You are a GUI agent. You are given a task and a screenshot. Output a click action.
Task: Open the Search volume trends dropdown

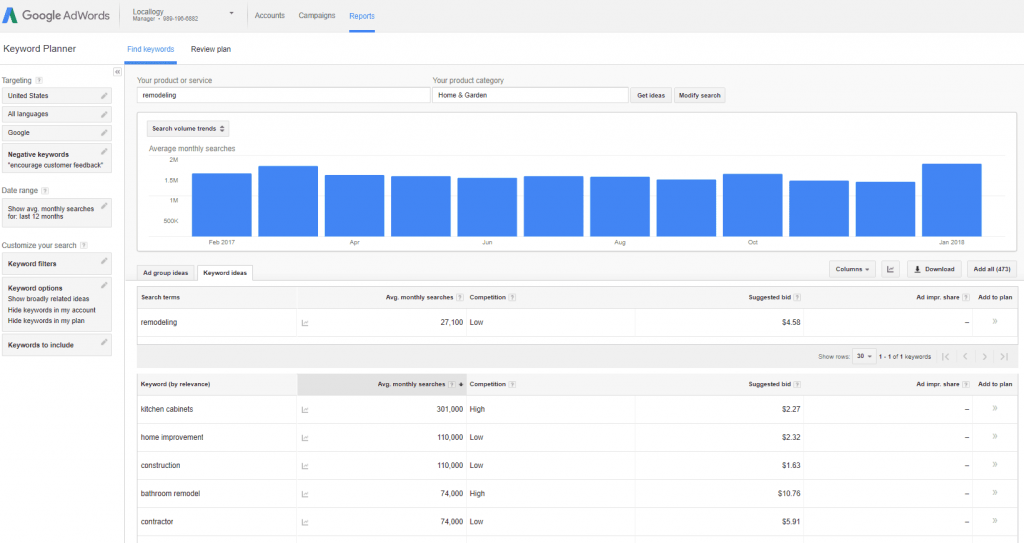pyautogui.click(x=188, y=128)
